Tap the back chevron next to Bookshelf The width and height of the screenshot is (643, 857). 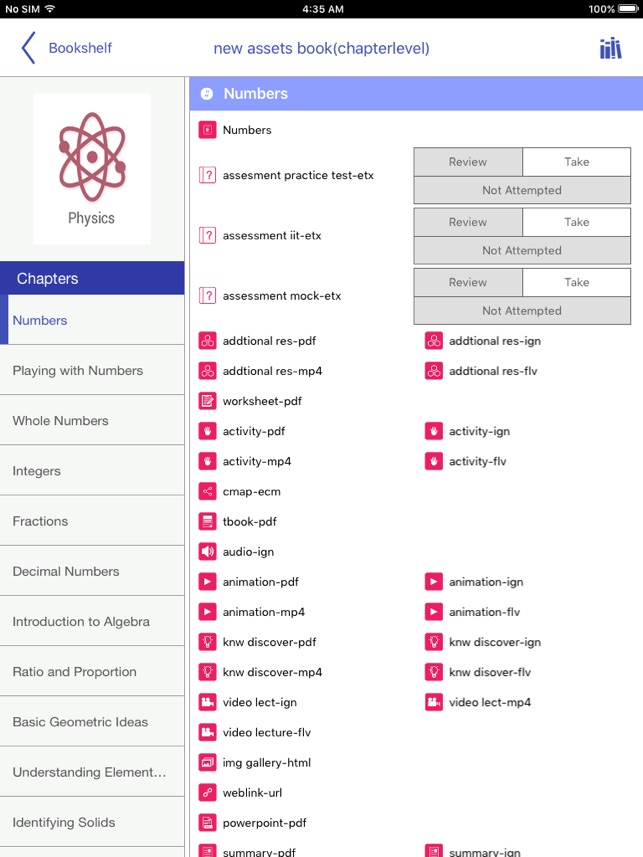[28, 48]
